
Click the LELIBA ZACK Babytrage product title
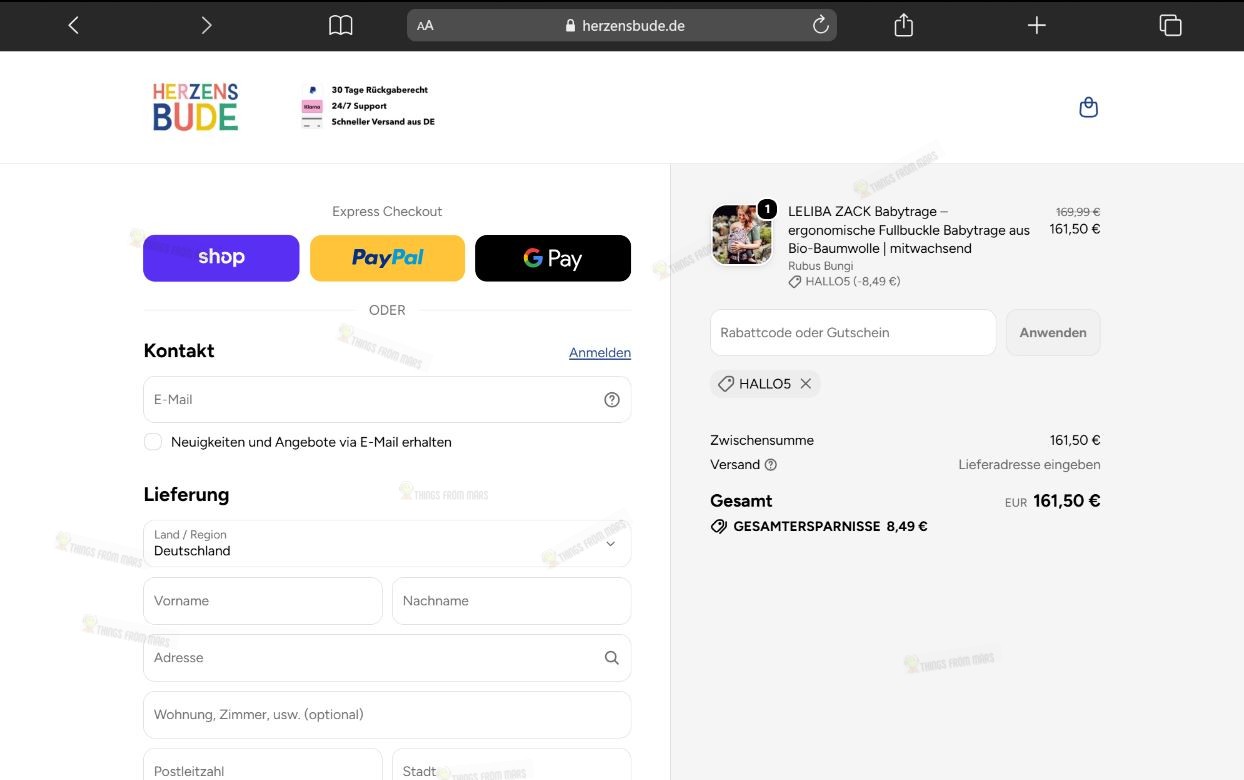[909, 230]
